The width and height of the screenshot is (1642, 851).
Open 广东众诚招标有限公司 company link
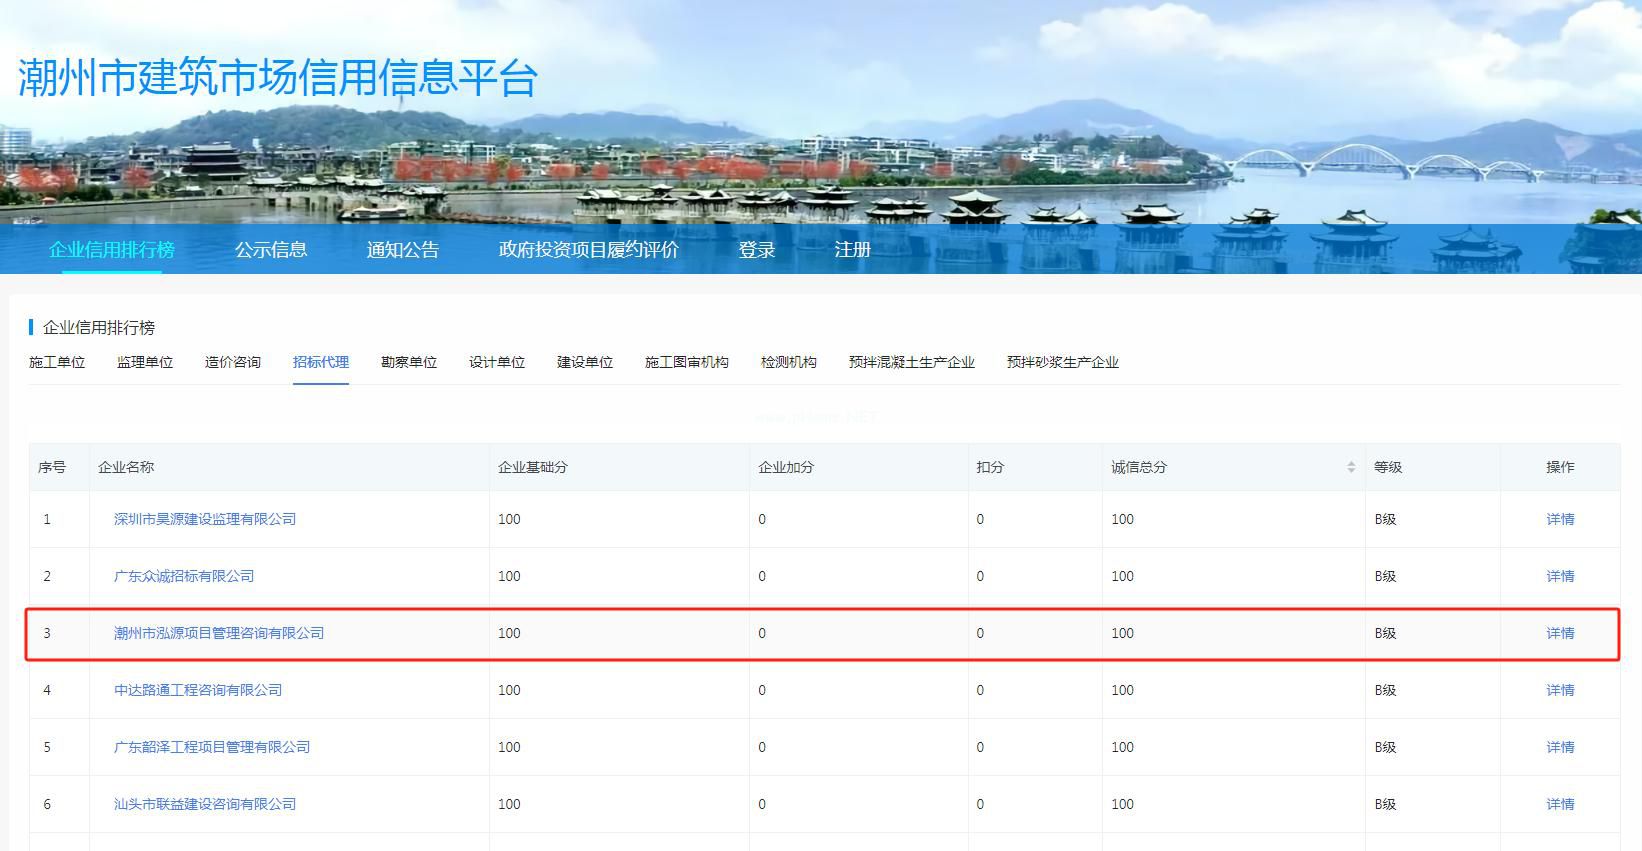tap(184, 576)
